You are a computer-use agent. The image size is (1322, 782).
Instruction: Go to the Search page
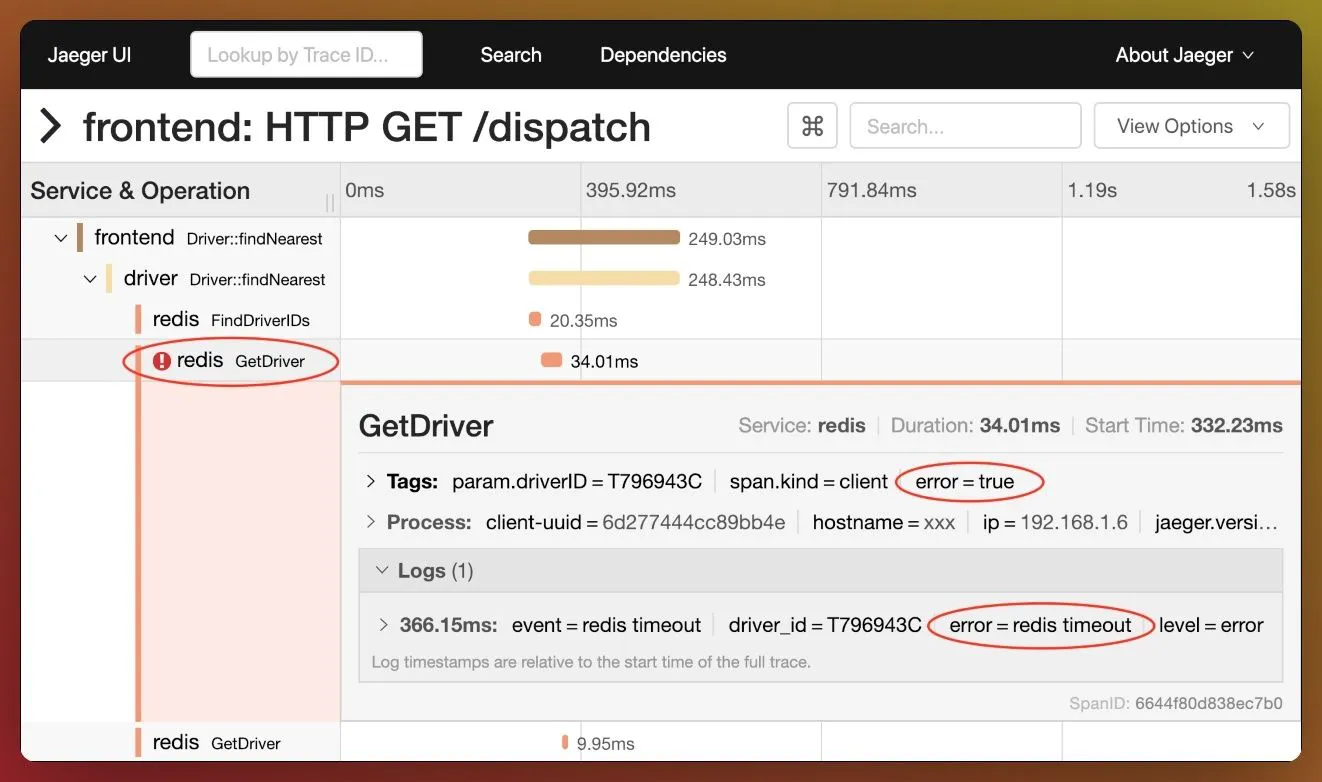click(x=511, y=55)
